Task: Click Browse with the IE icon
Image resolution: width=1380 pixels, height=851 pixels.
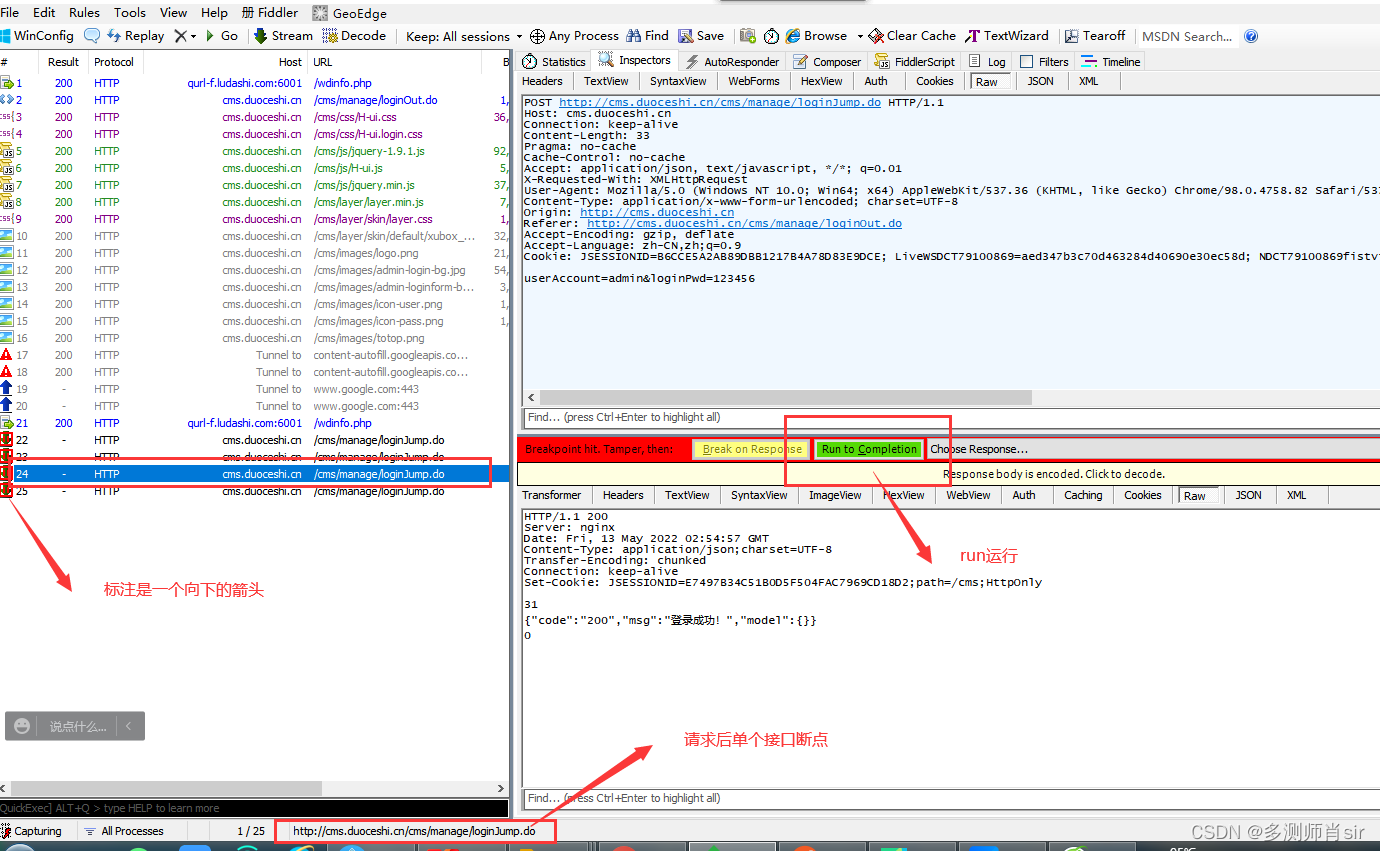Action: [815, 36]
